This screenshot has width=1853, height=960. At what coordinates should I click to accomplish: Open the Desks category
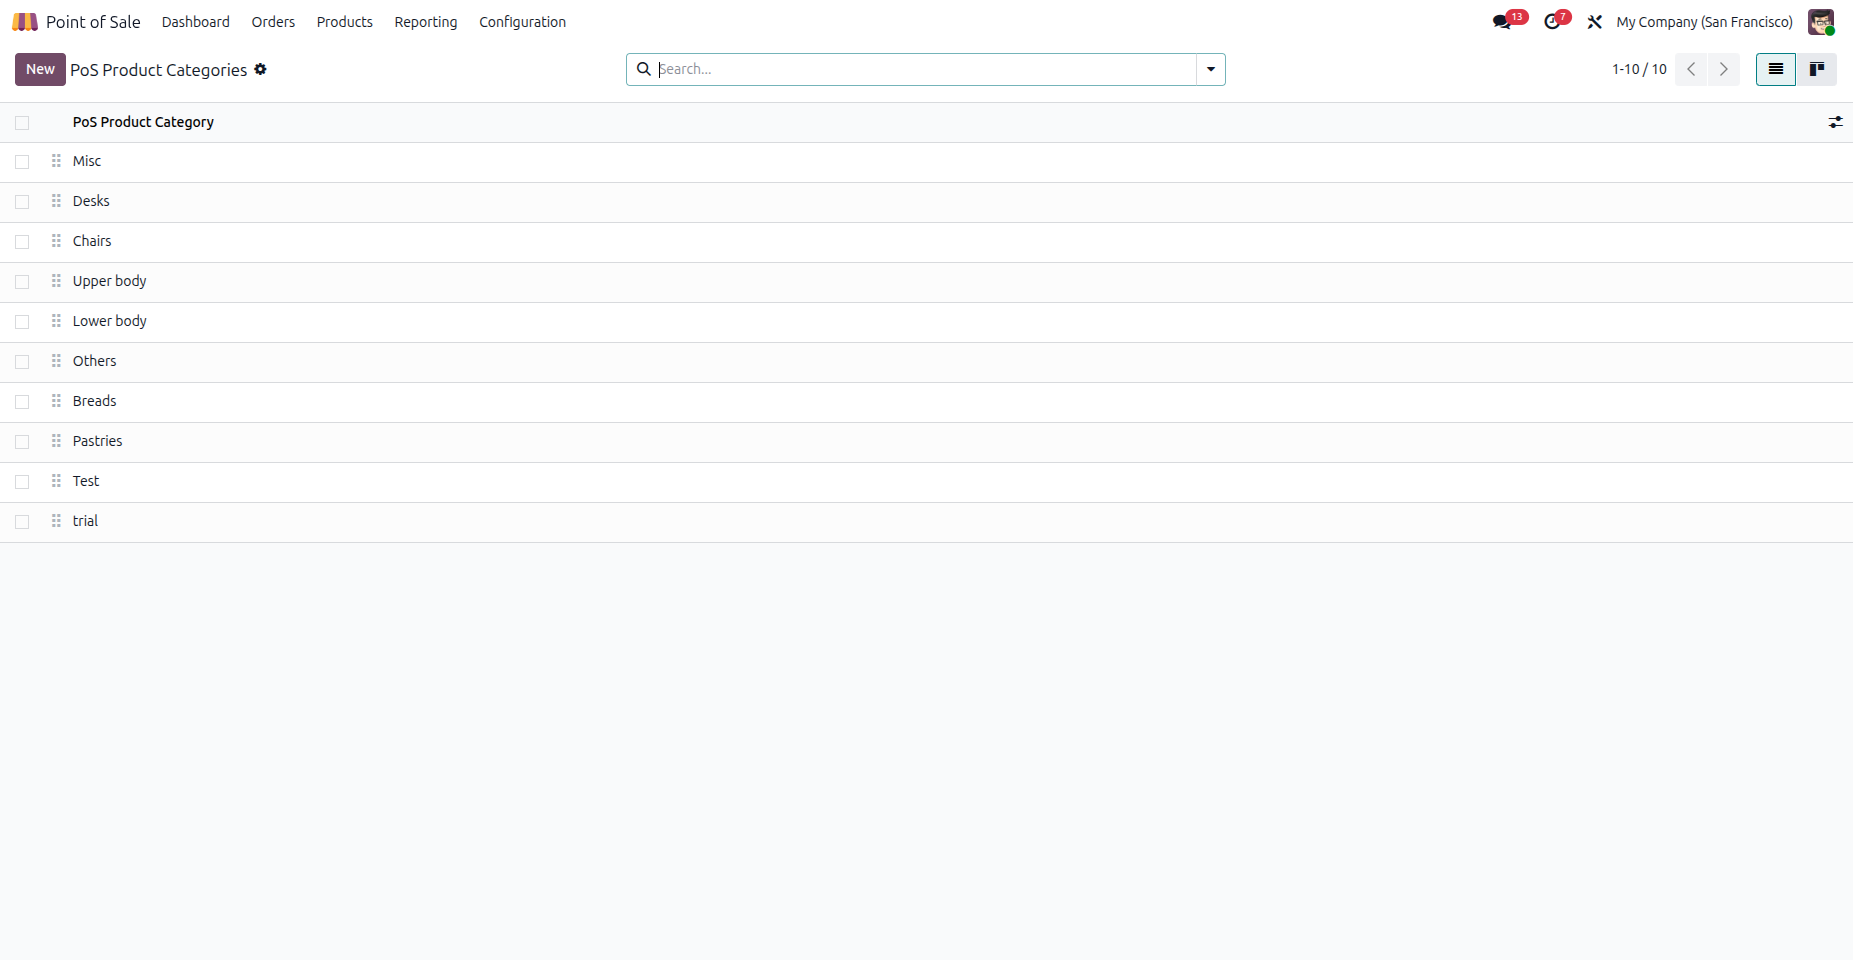click(91, 201)
